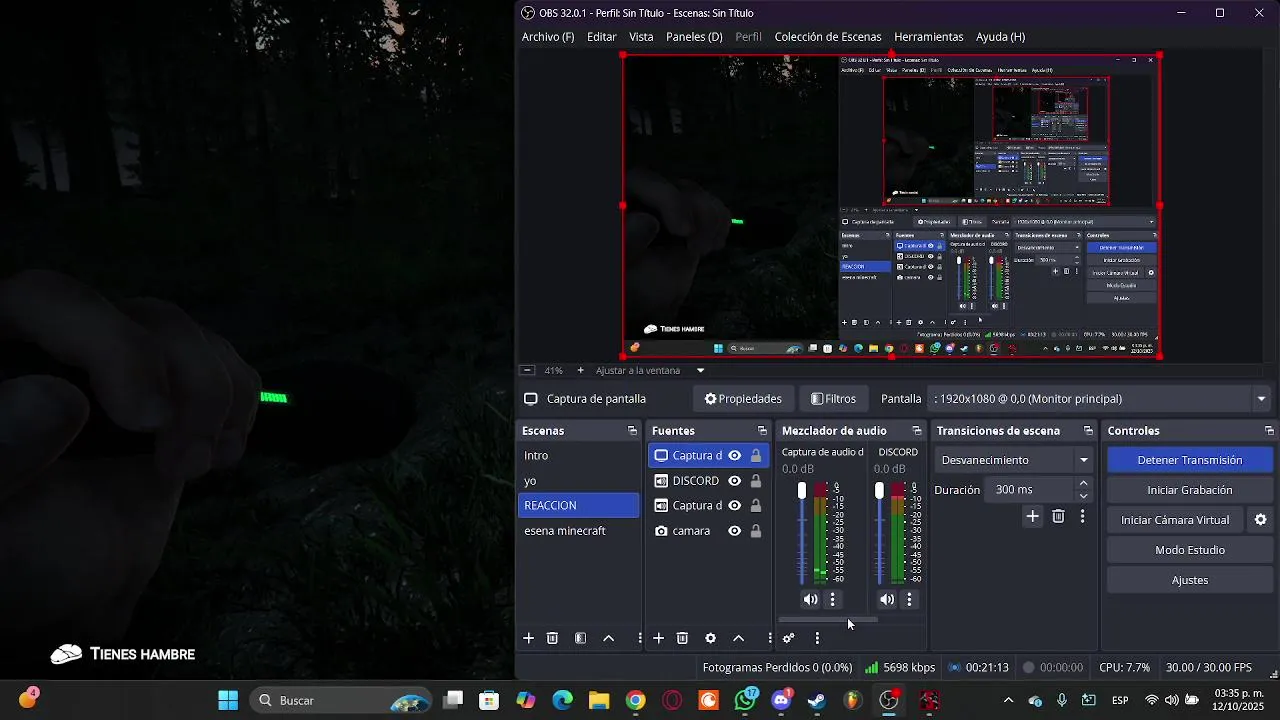Mute the Captura de audio channel
The width and height of the screenshot is (1280, 720).
810,600
